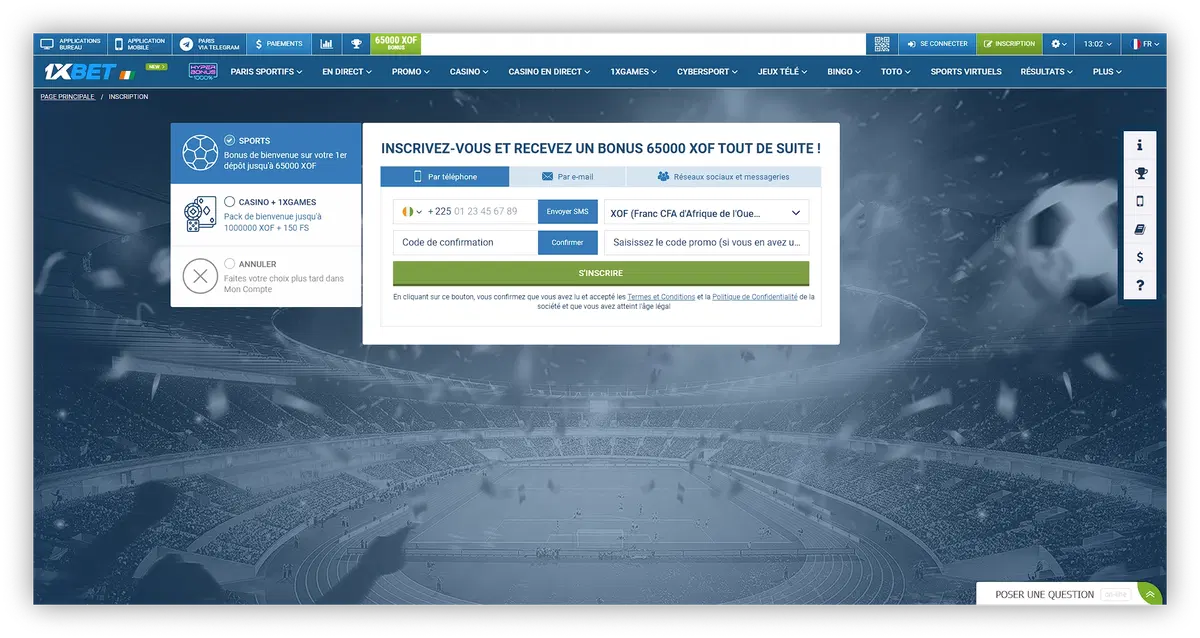Screen dimensions: 1200x638
Task: Expand the Résultats menu
Action: (1046, 72)
